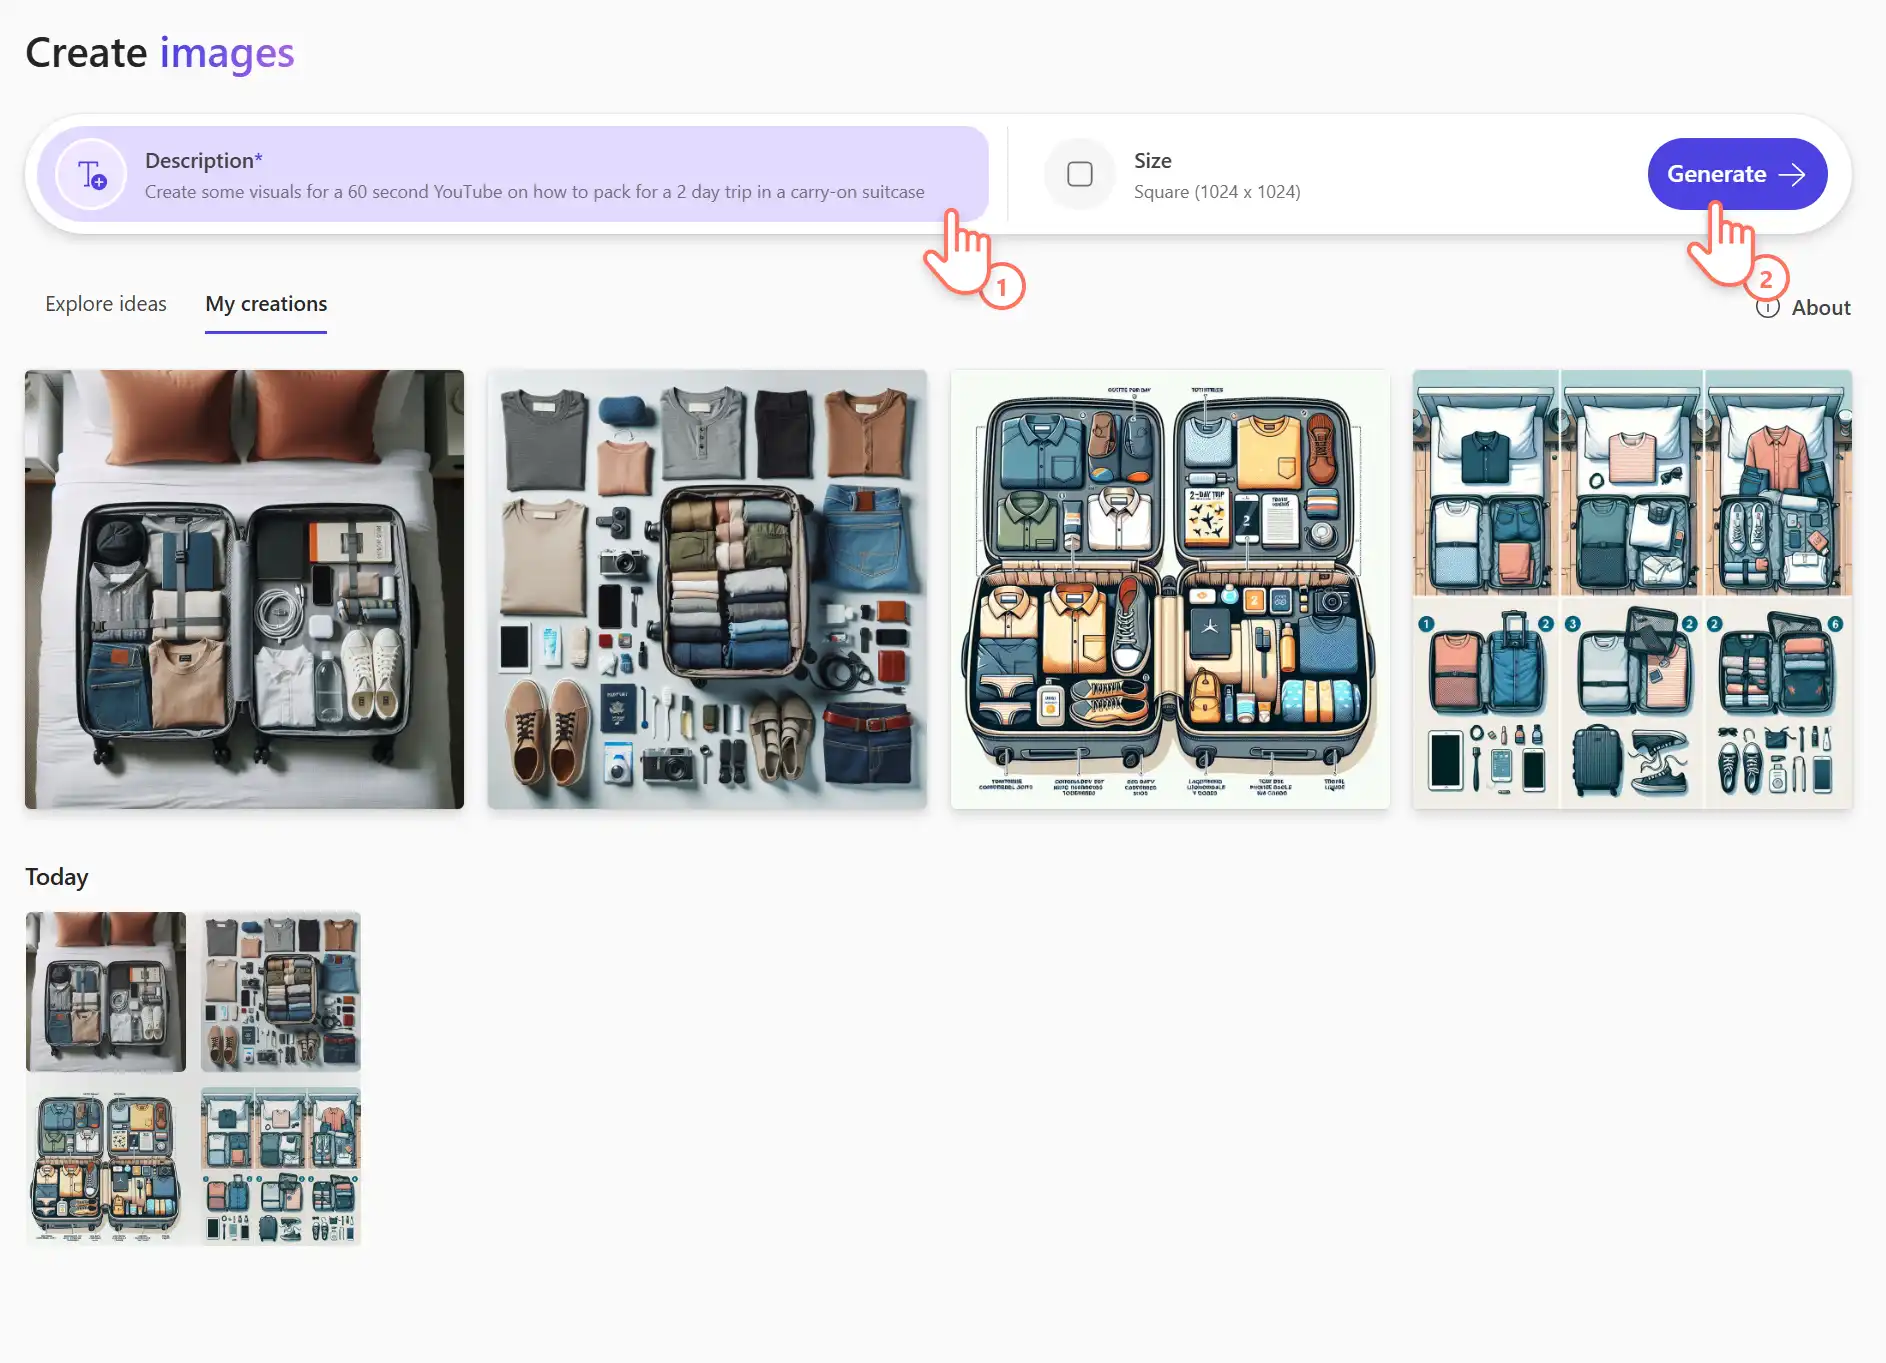Click the text description icon
The height and width of the screenshot is (1363, 1886).
point(91,174)
